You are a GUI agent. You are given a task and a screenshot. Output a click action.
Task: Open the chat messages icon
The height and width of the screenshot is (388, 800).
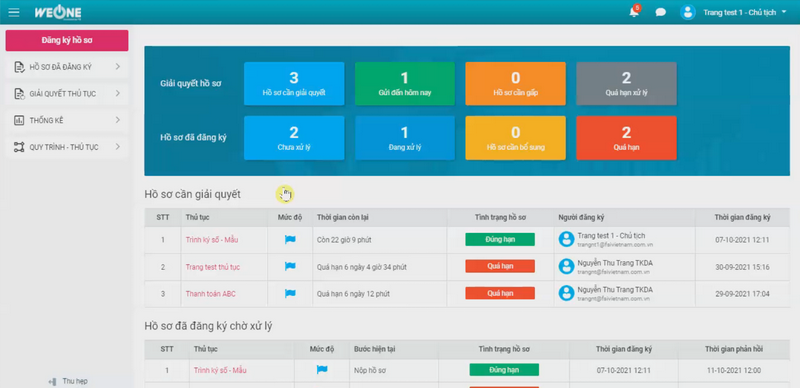point(661,12)
